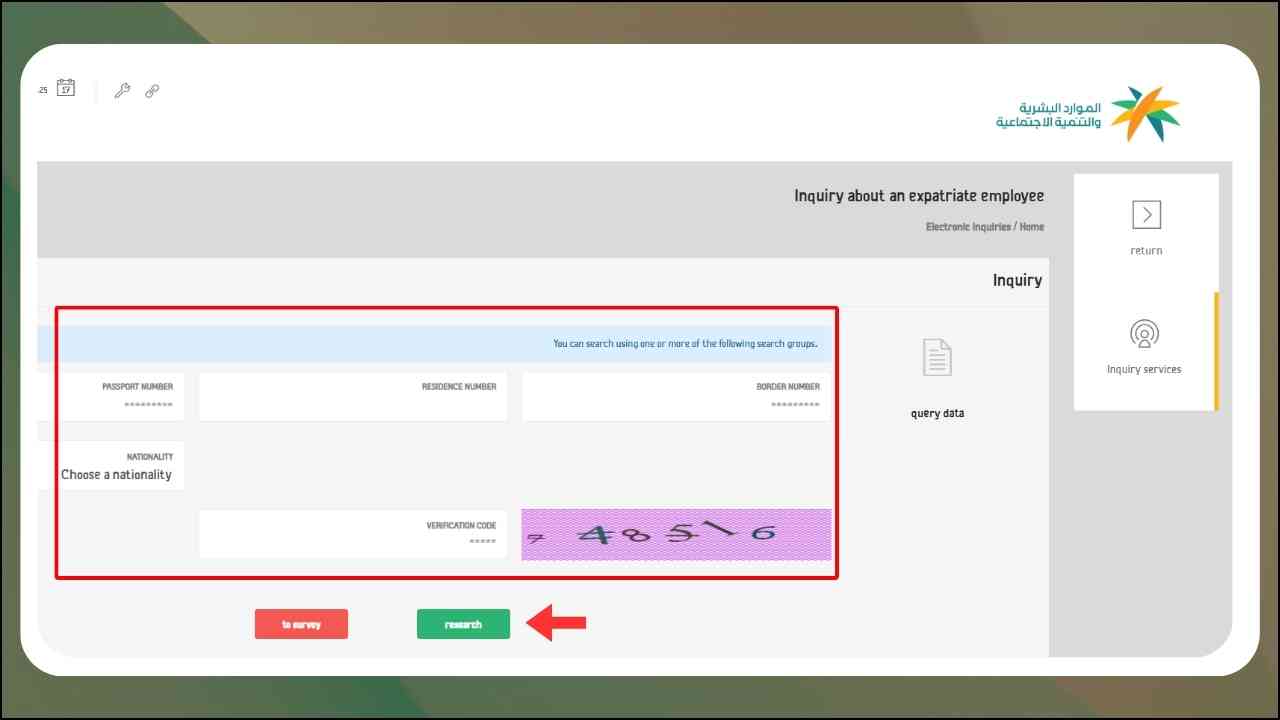The width and height of the screenshot is (1280, 720).
Task: Click the Verification Code input field
Action: click(x=352, y=534)
